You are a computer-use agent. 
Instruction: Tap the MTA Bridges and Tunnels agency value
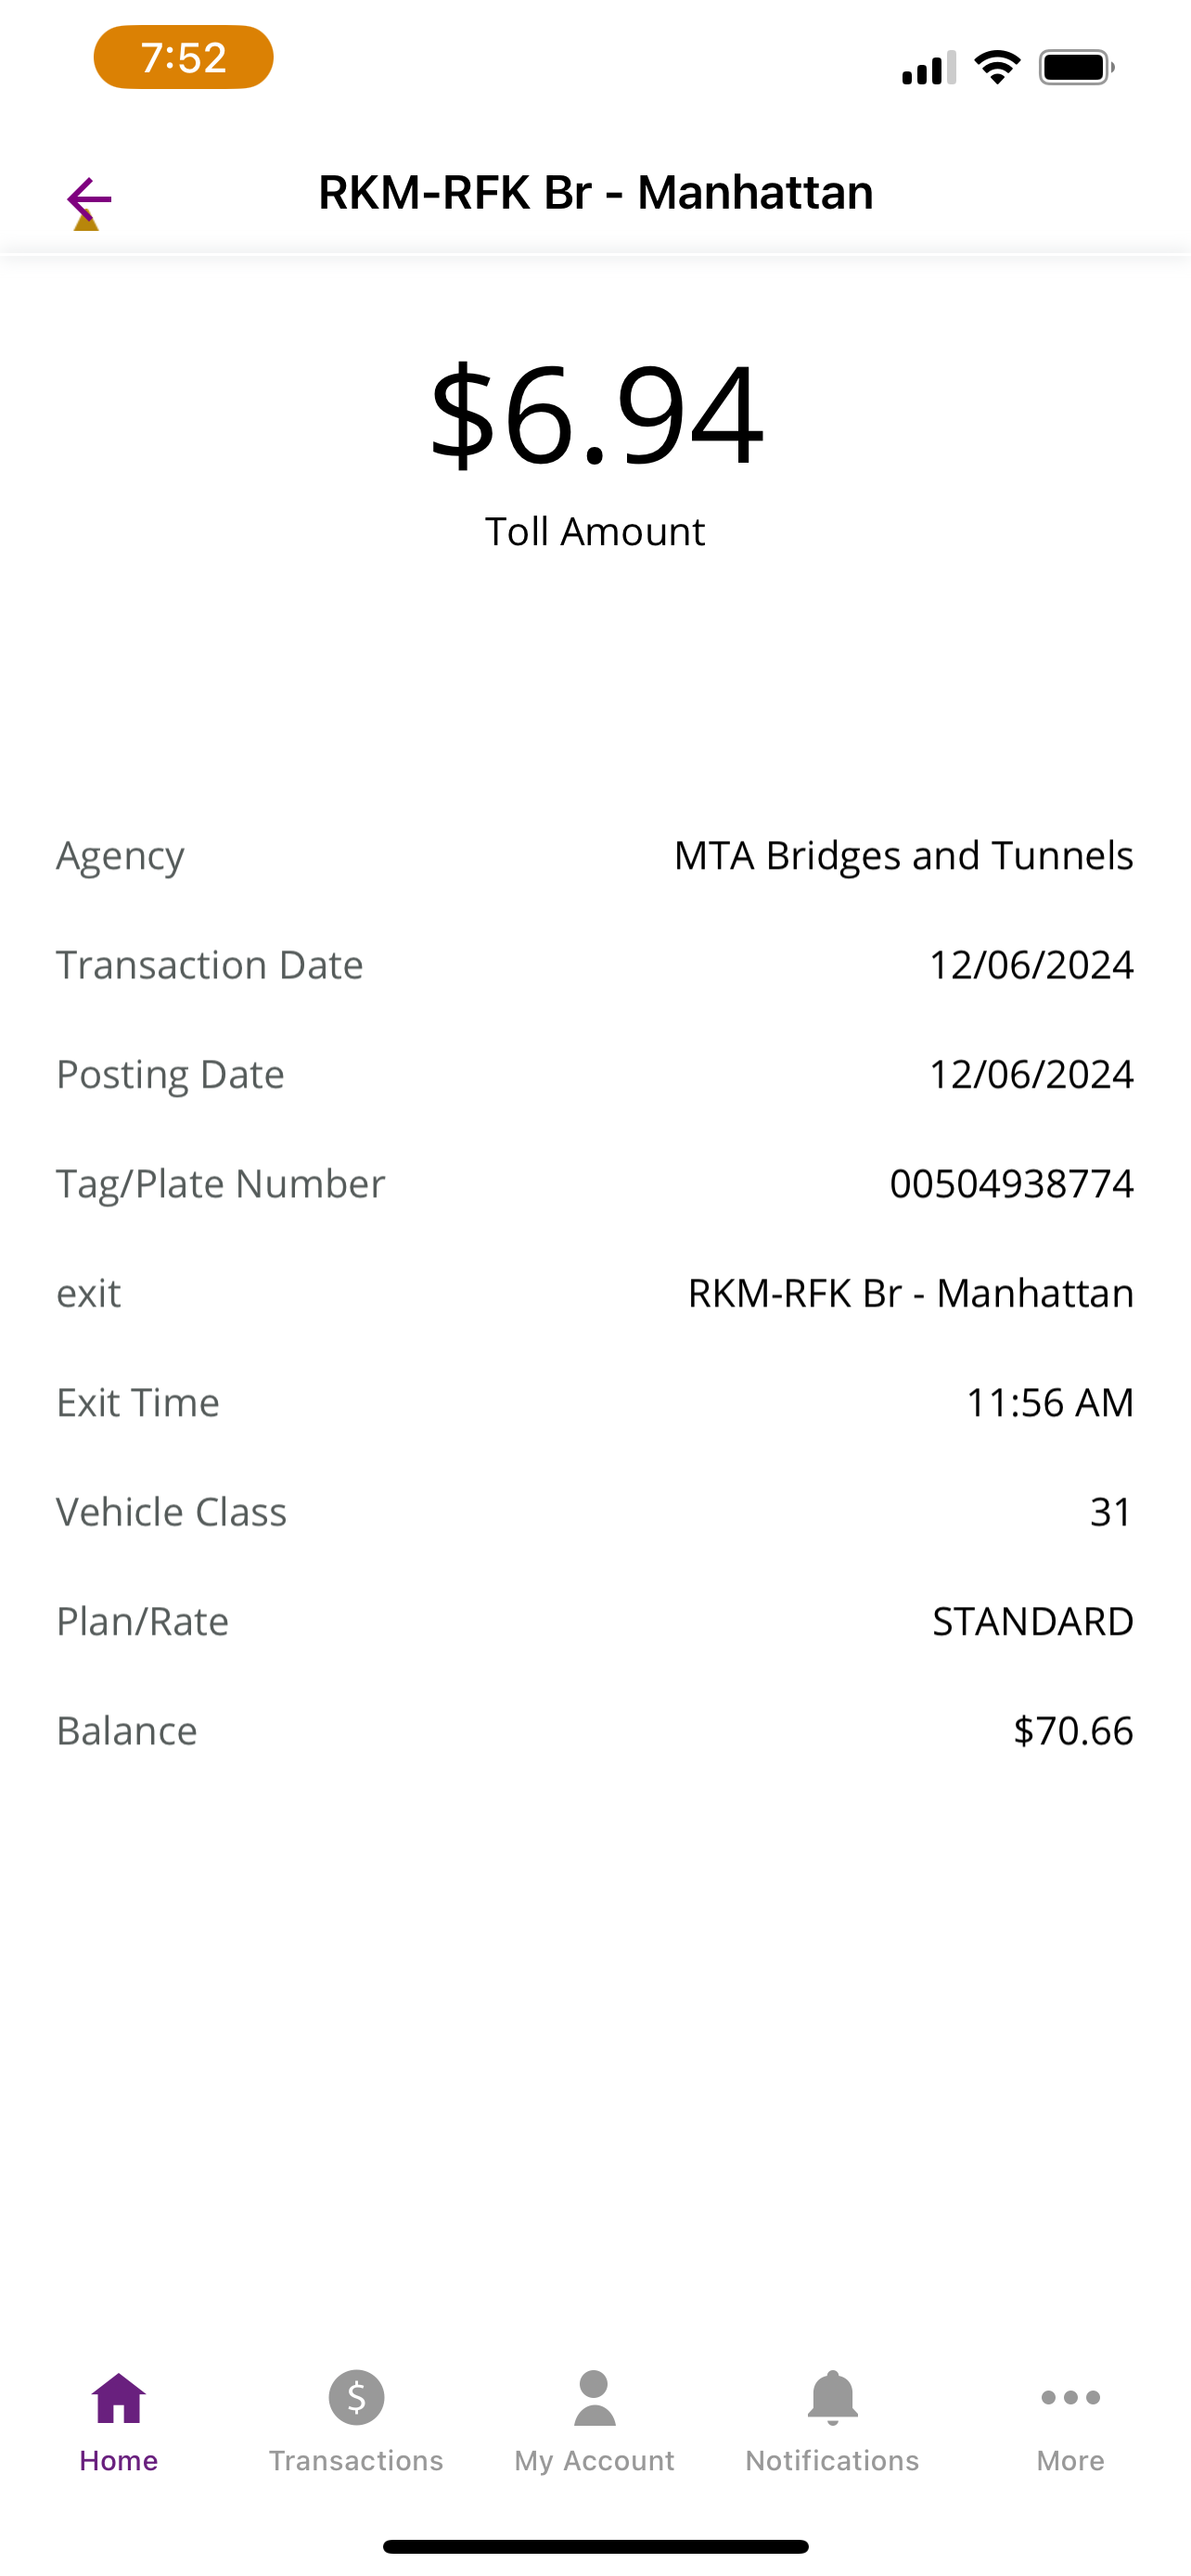click(x=903, y=856)
